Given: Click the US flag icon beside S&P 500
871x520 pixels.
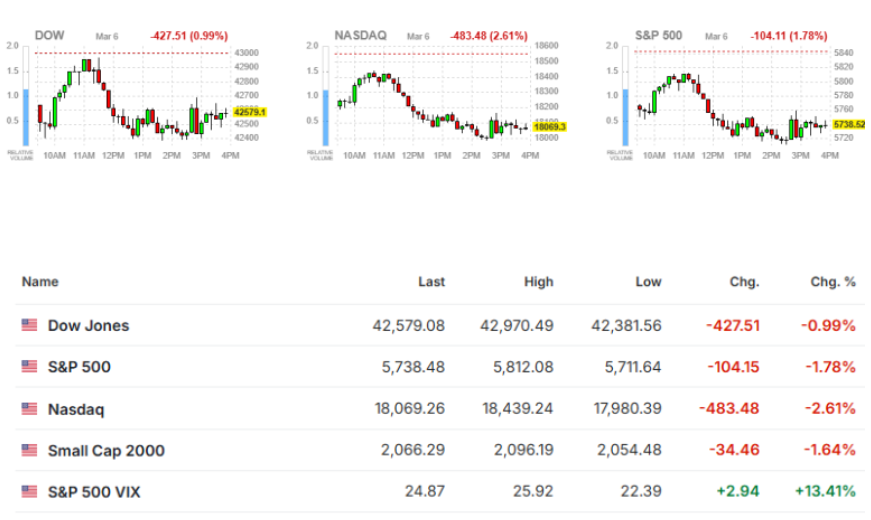Looking at the screenshot, I should [x=29, y=366].
